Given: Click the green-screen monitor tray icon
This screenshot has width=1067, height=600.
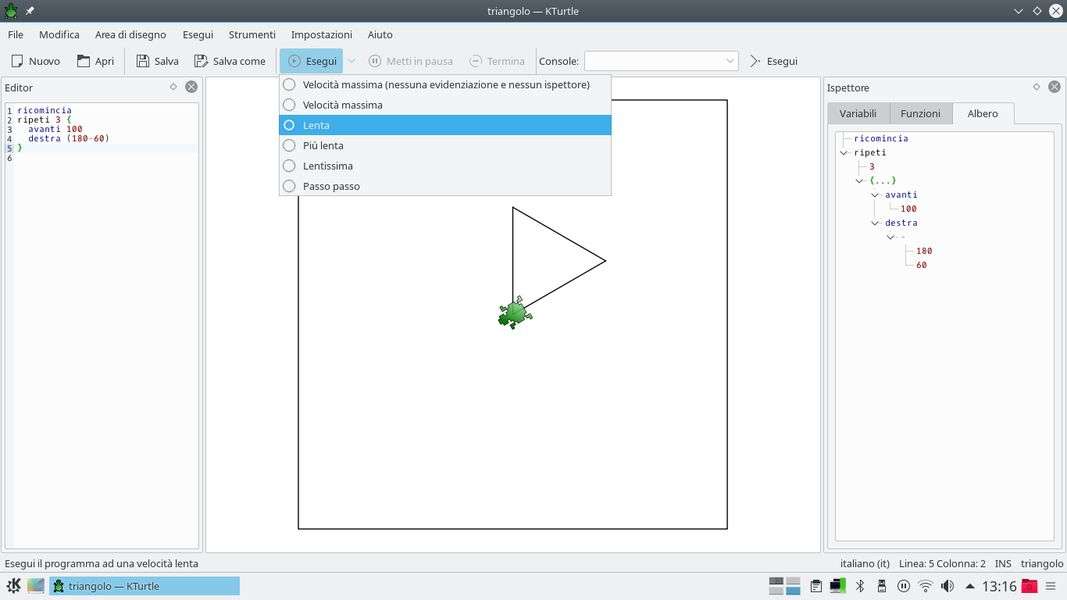Looking at the screenshot, I should [838, 586].
